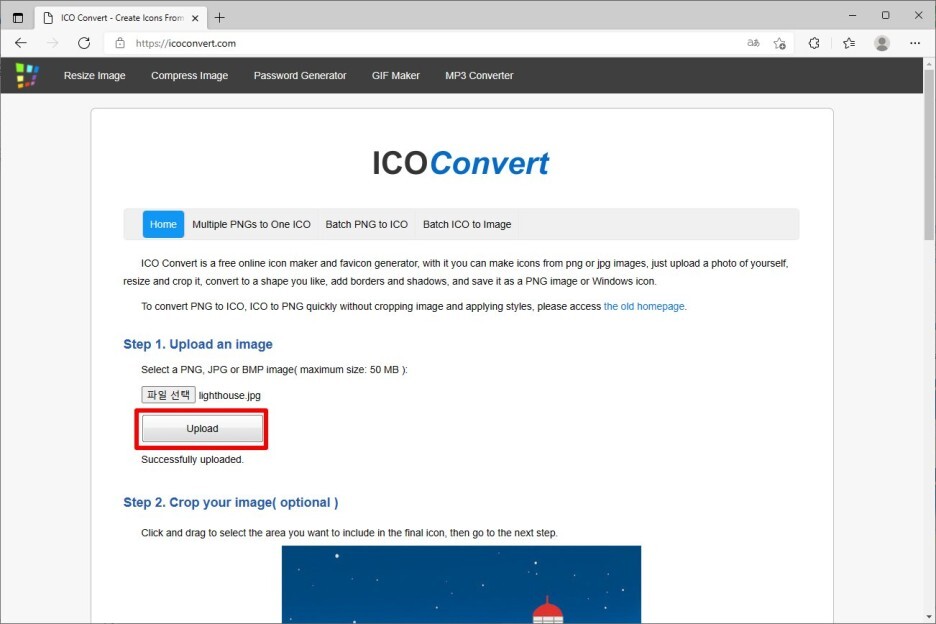Close the ICO Convert tab
The height and width of the screenshot is (624, 936).
coord(195,18)
